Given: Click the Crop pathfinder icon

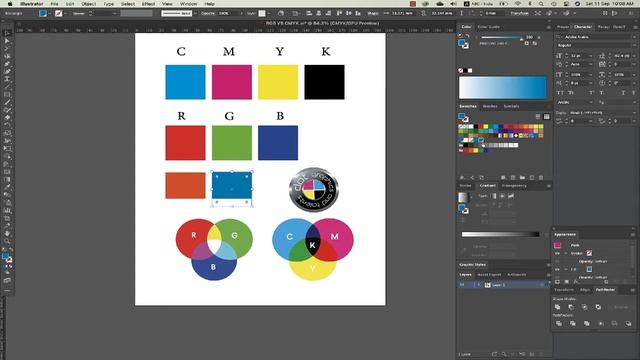Looking at the screenshot, I should (601, 323).
